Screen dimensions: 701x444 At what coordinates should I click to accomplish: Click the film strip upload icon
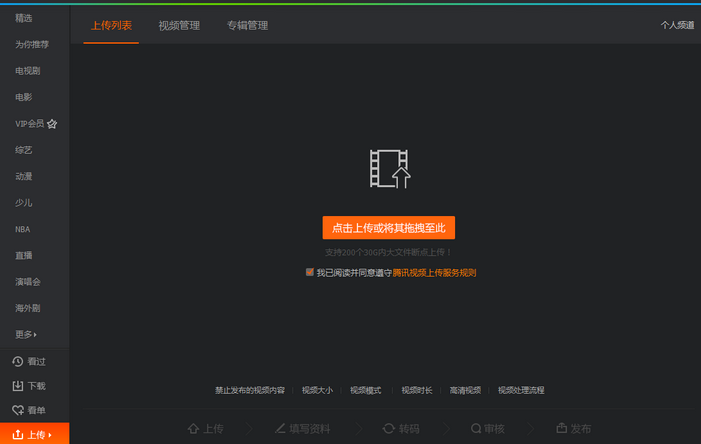coord(390,169)
